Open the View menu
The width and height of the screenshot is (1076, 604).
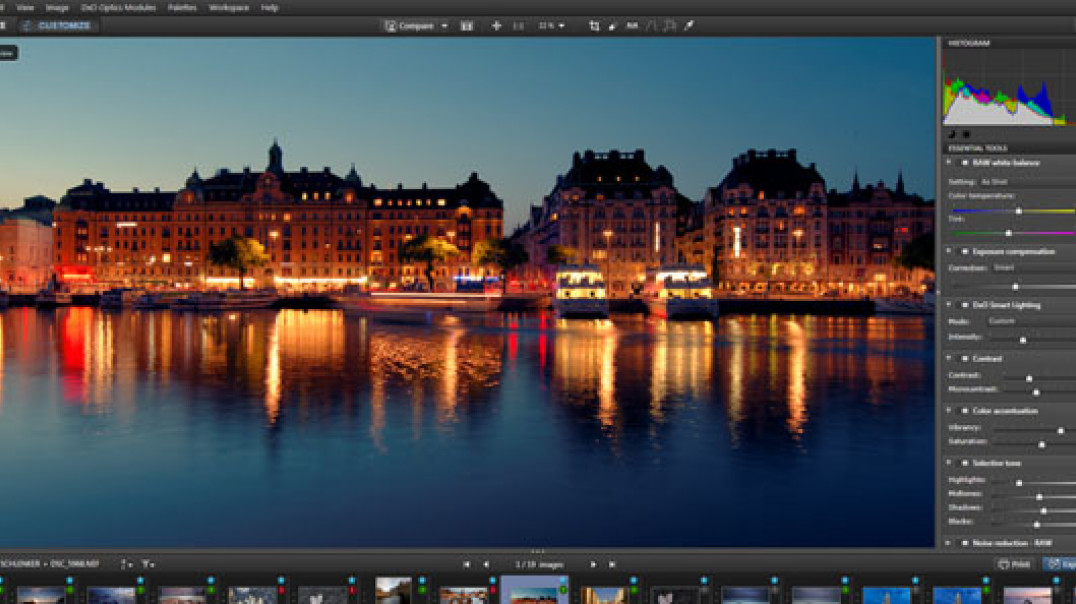point(25,8)
